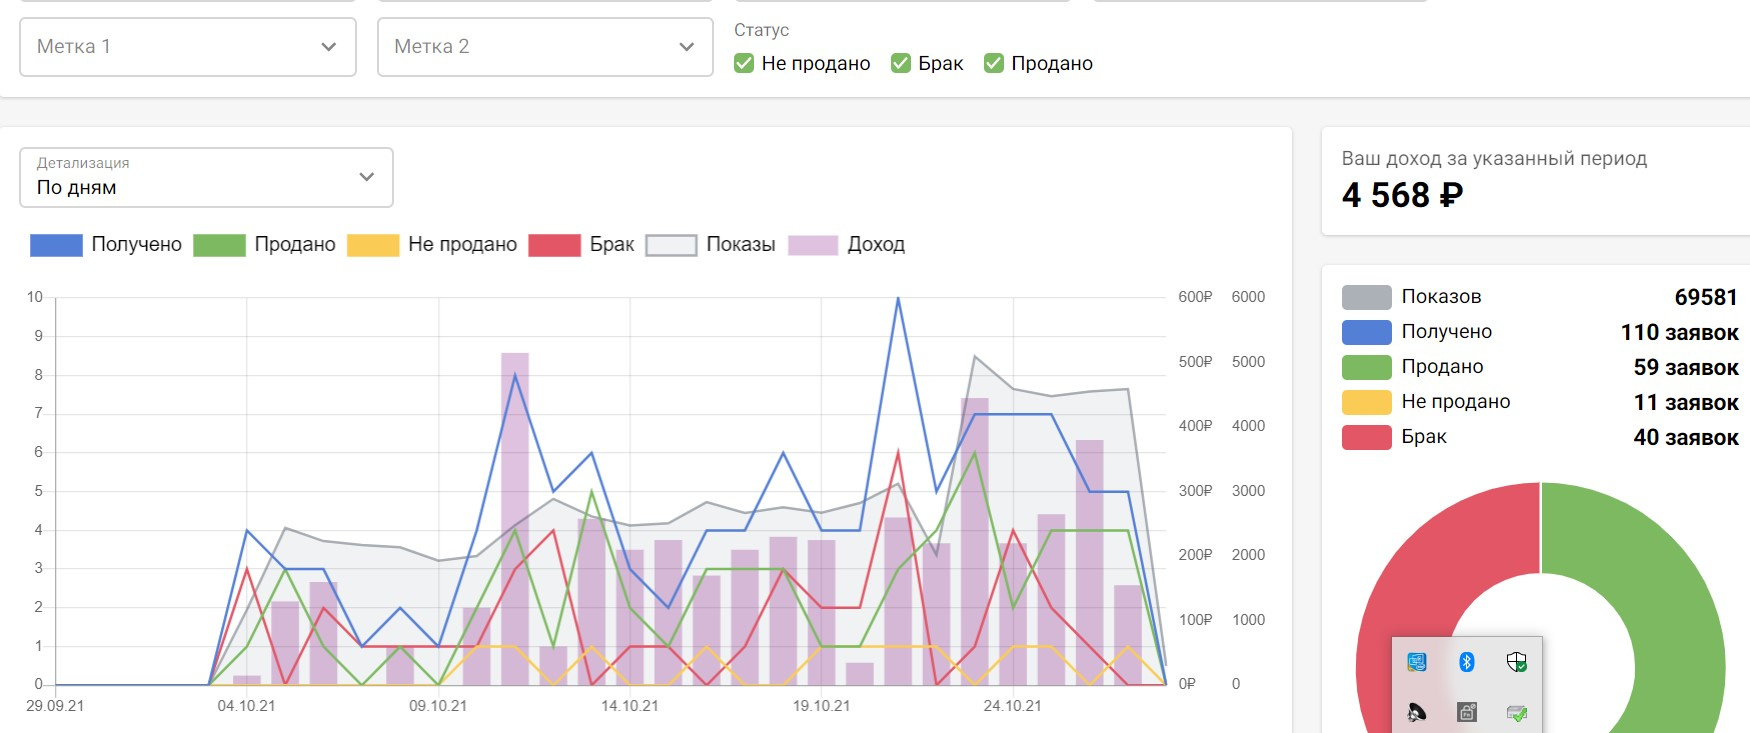Toggle the Показы legend swatch

point(671,245)
